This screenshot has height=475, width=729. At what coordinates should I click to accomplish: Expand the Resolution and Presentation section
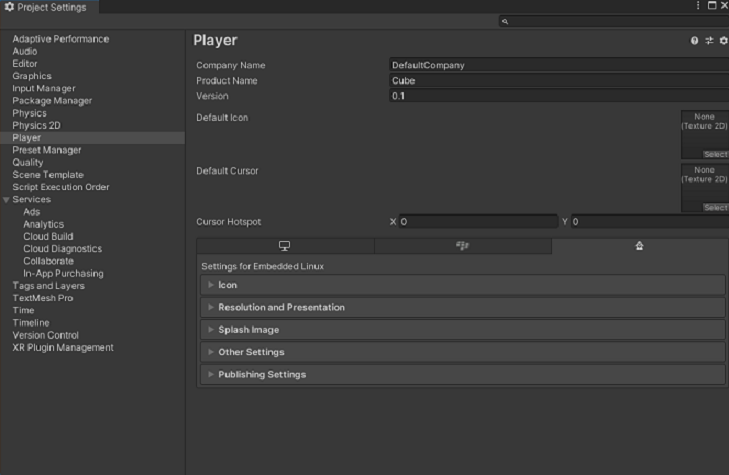pos(281,307)
